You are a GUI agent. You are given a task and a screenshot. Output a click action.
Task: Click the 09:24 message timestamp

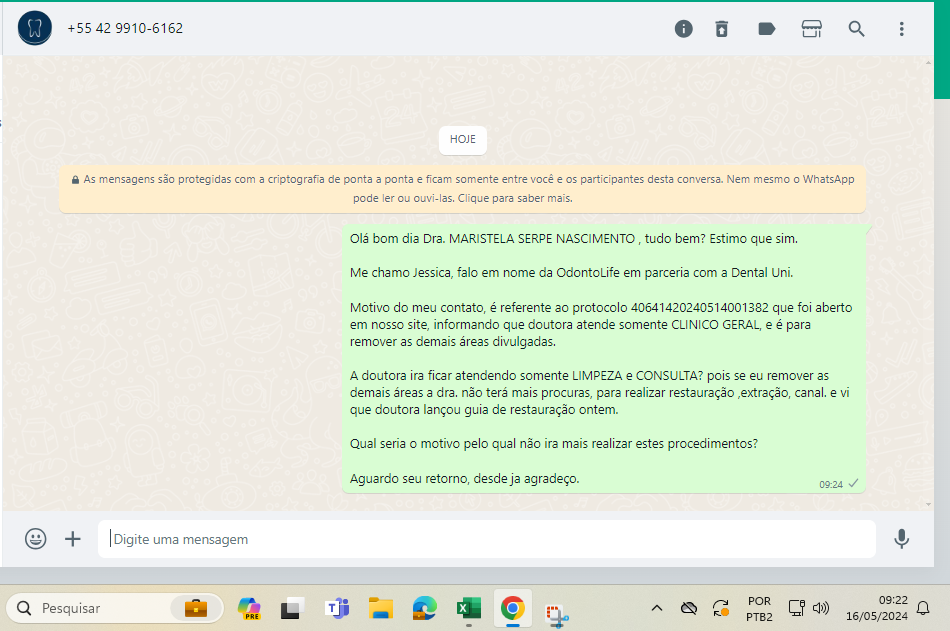point(831,484)
